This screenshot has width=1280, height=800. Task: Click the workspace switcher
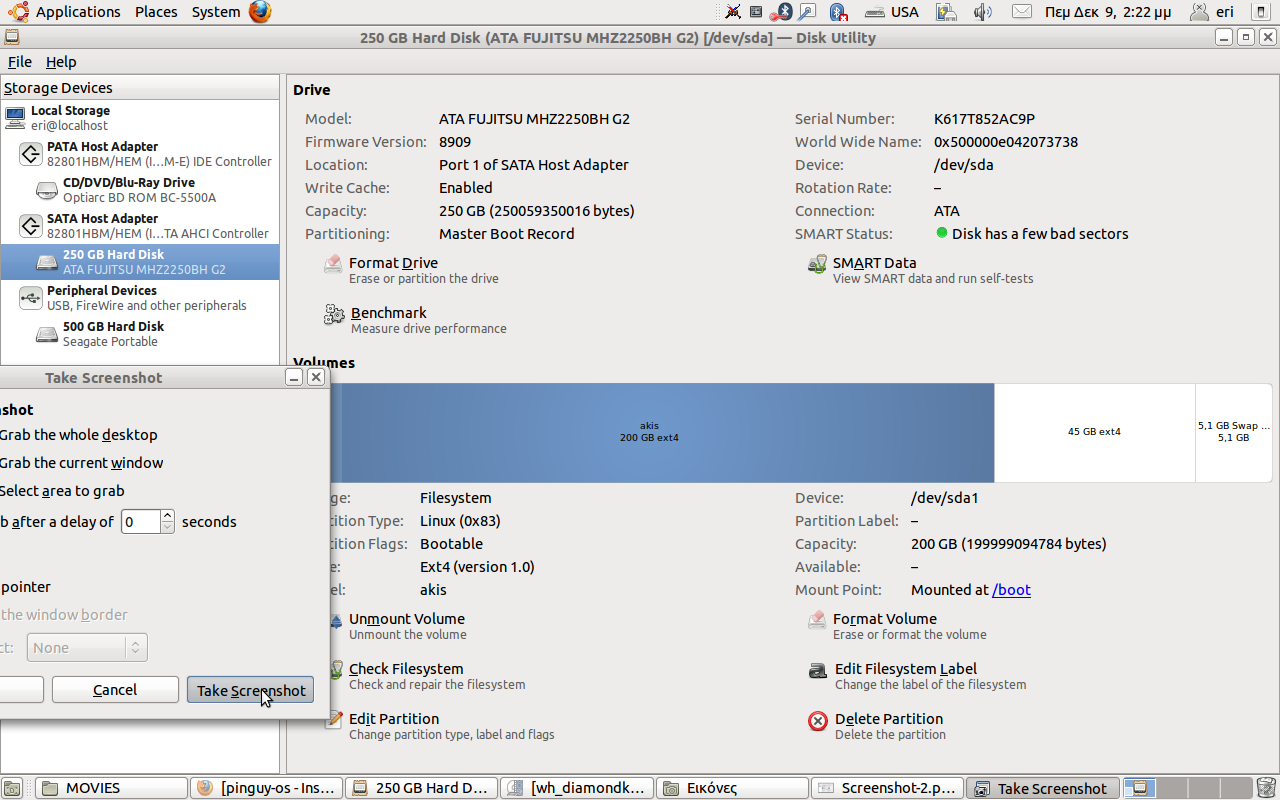[1187, 788]
